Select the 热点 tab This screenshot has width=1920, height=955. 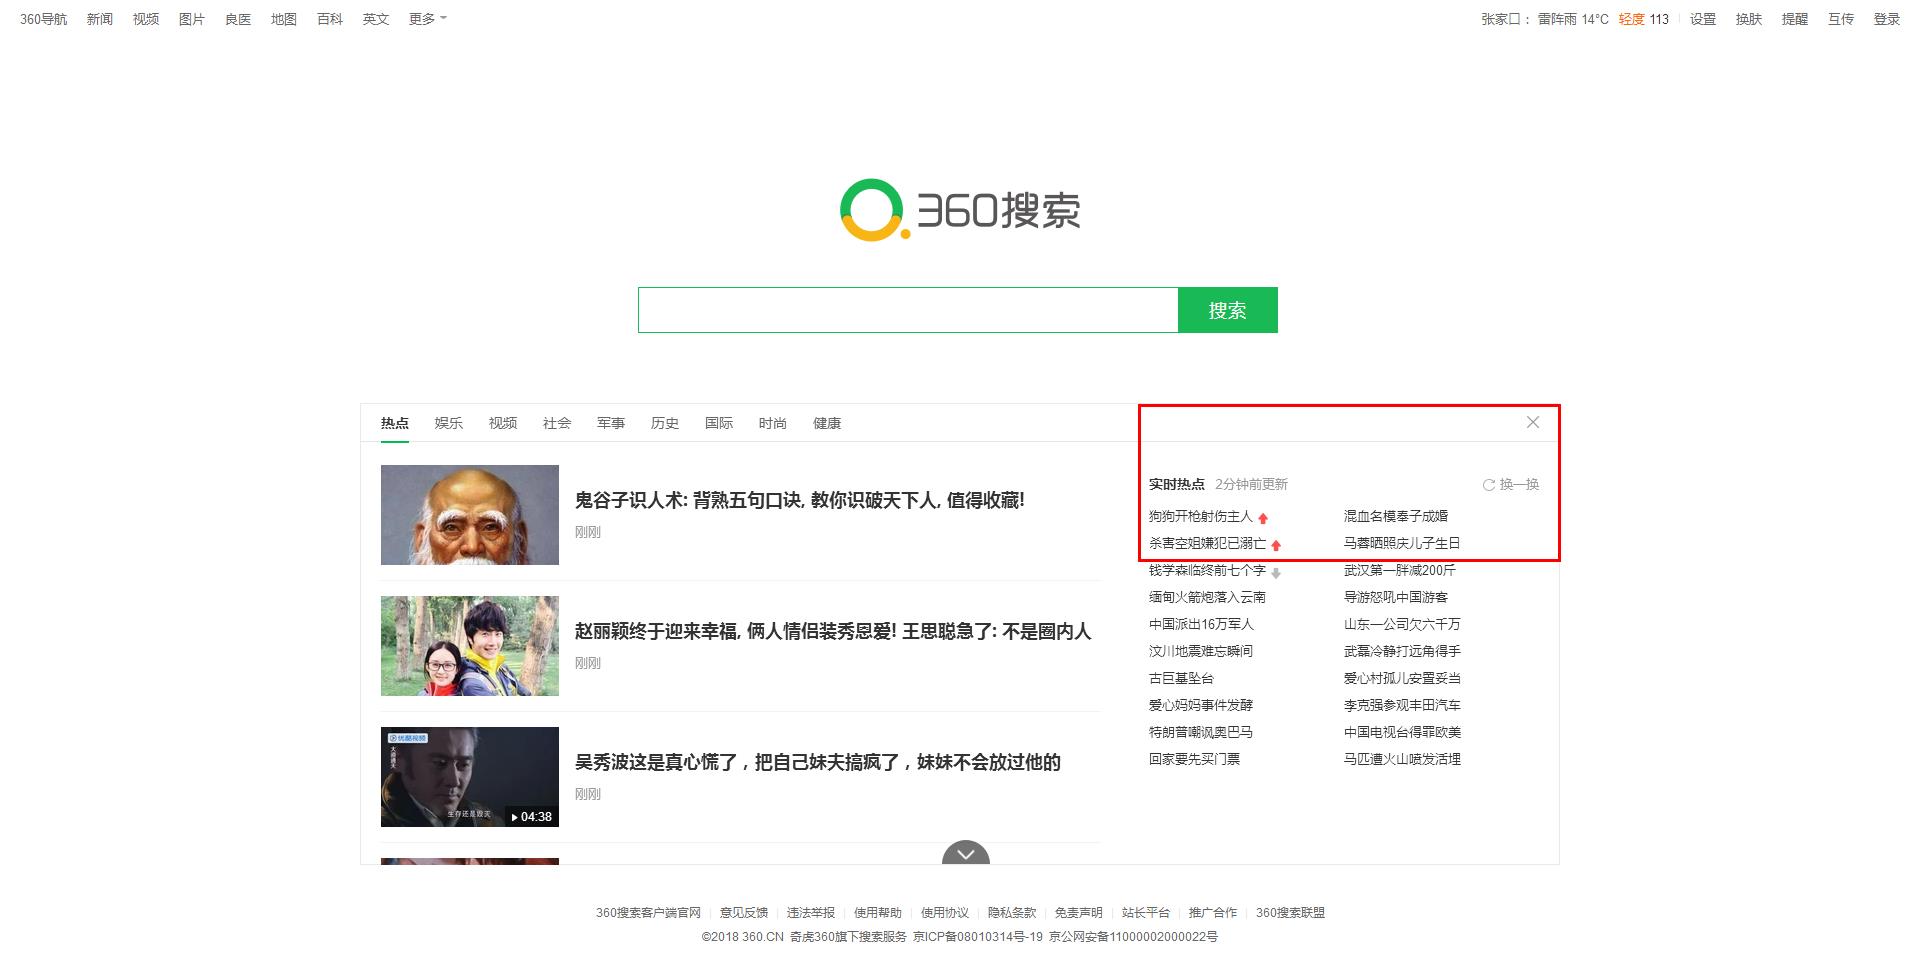(395, 423)
